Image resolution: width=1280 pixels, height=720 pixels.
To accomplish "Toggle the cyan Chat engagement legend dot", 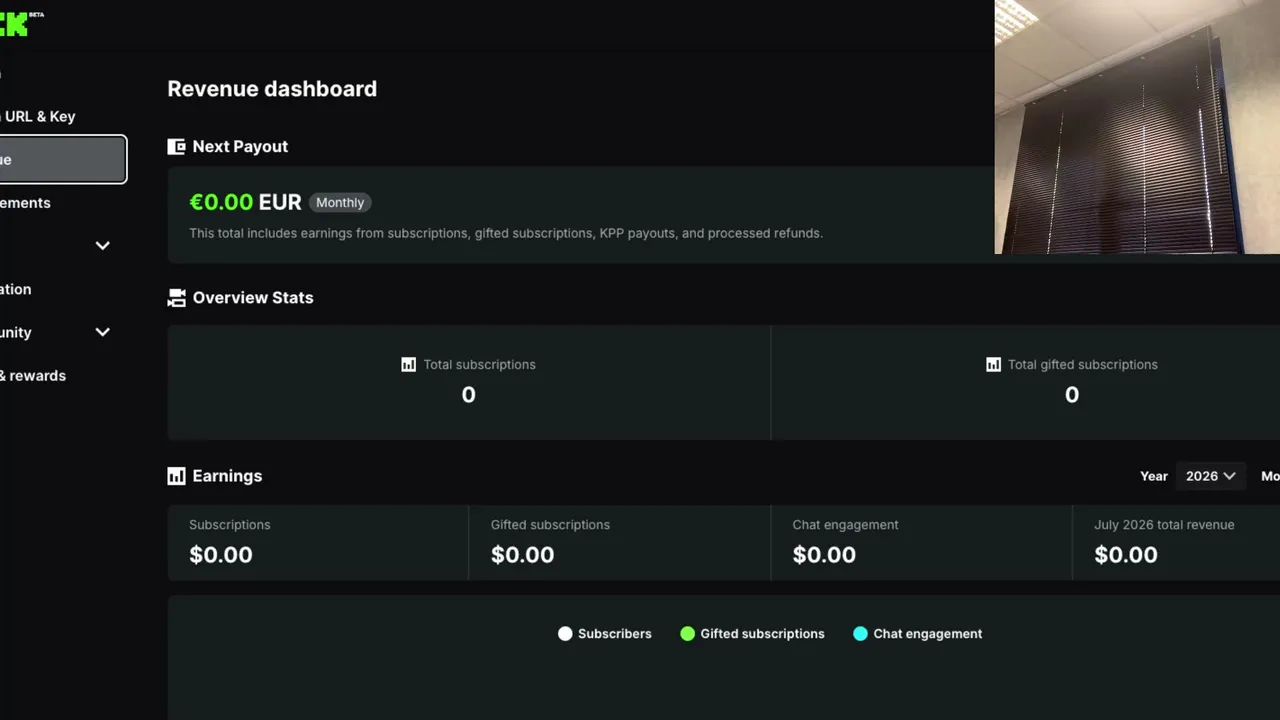I will [x=860, y=634].
